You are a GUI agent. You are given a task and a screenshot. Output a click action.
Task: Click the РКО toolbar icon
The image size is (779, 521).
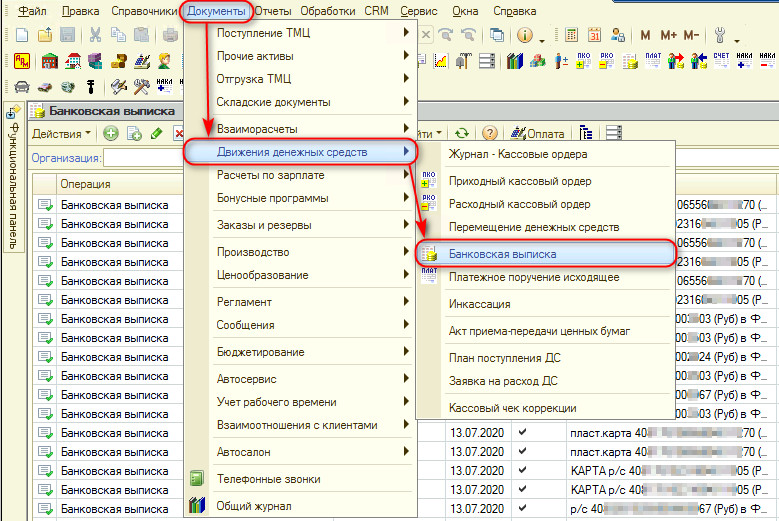(607, 61)
